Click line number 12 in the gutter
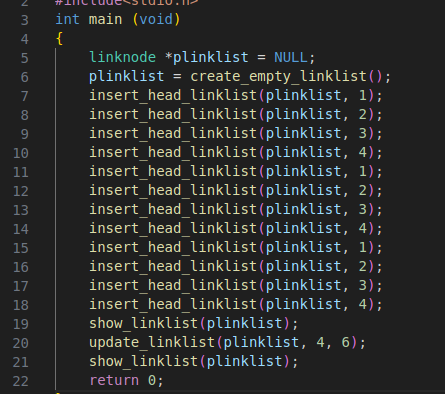This screenshot has width=445, height=394. (21, 191)
